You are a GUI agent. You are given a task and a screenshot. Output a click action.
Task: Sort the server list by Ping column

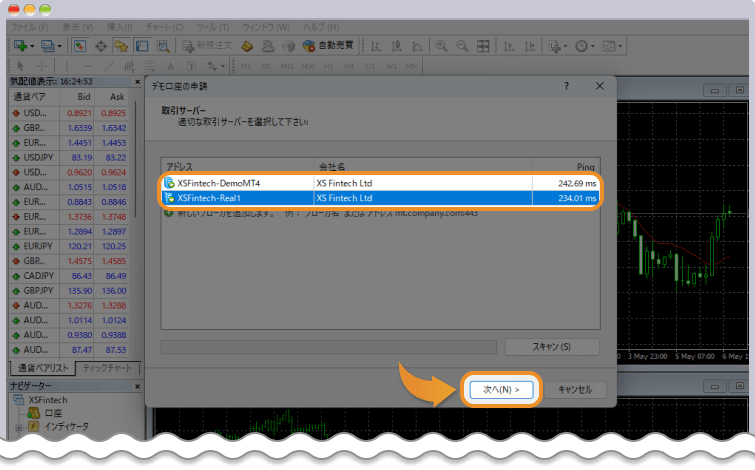pyautogui.click(x=566, y=167)
